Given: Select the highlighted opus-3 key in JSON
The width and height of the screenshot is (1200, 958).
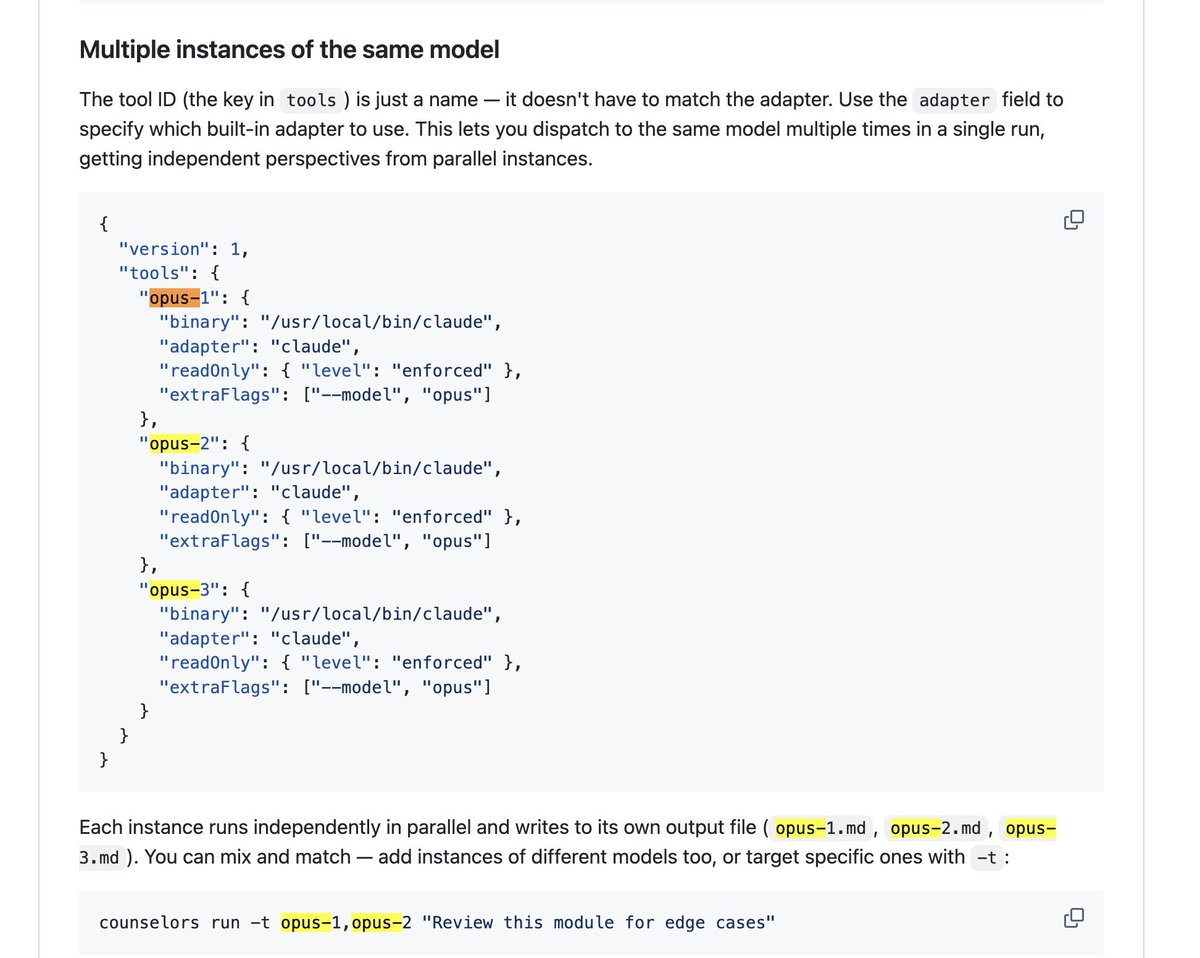Looking at the screenshot, I should pos(176,589).
